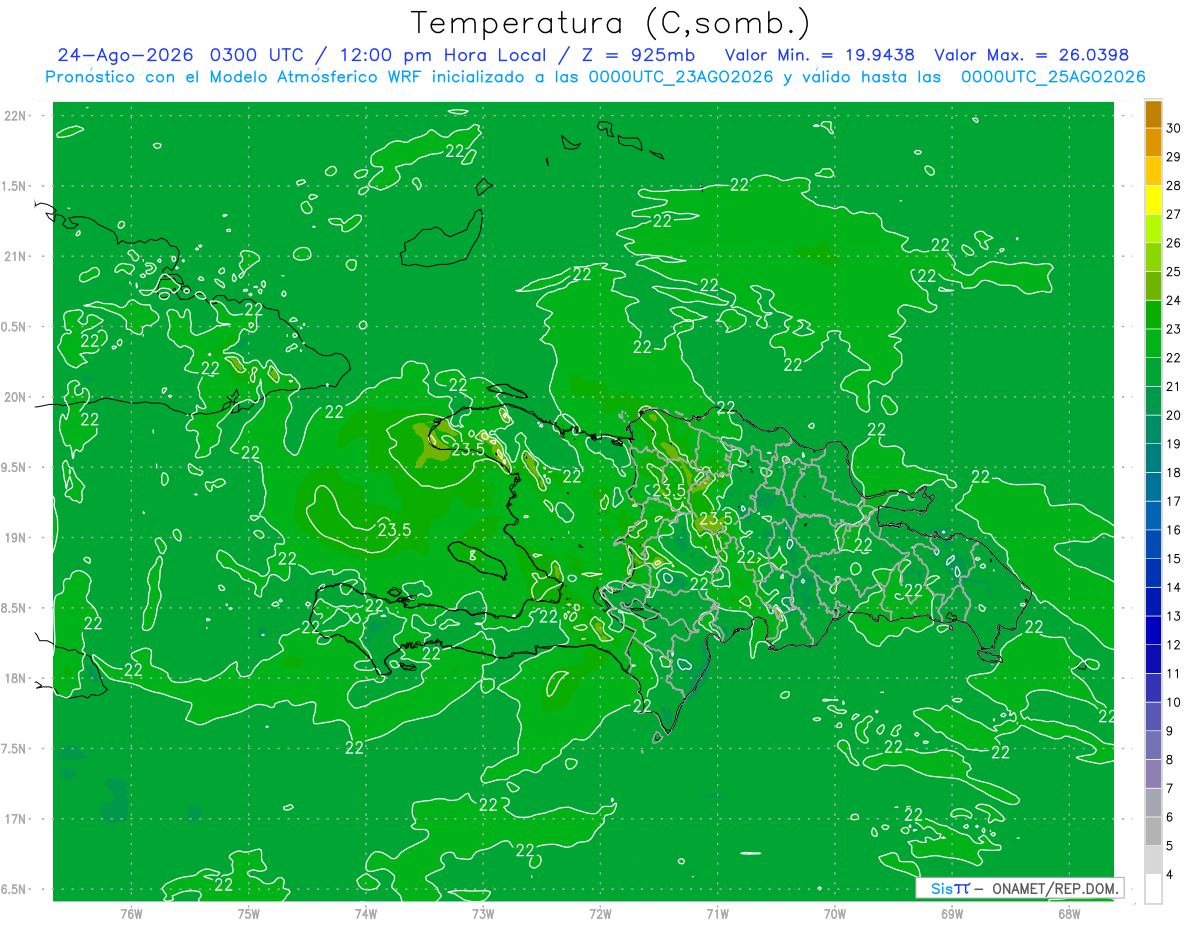Viewport: 1200px width, 927px height.
Task: Click the "18N" latitude axis label
Action: click(17, 678)
